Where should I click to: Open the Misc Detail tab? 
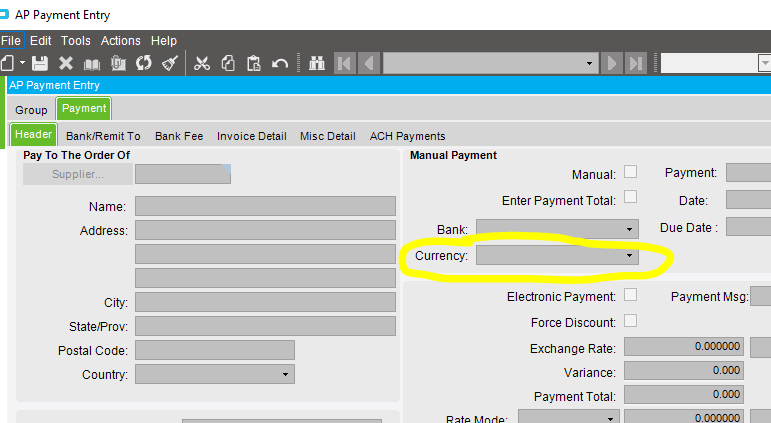tap(327, 136)
